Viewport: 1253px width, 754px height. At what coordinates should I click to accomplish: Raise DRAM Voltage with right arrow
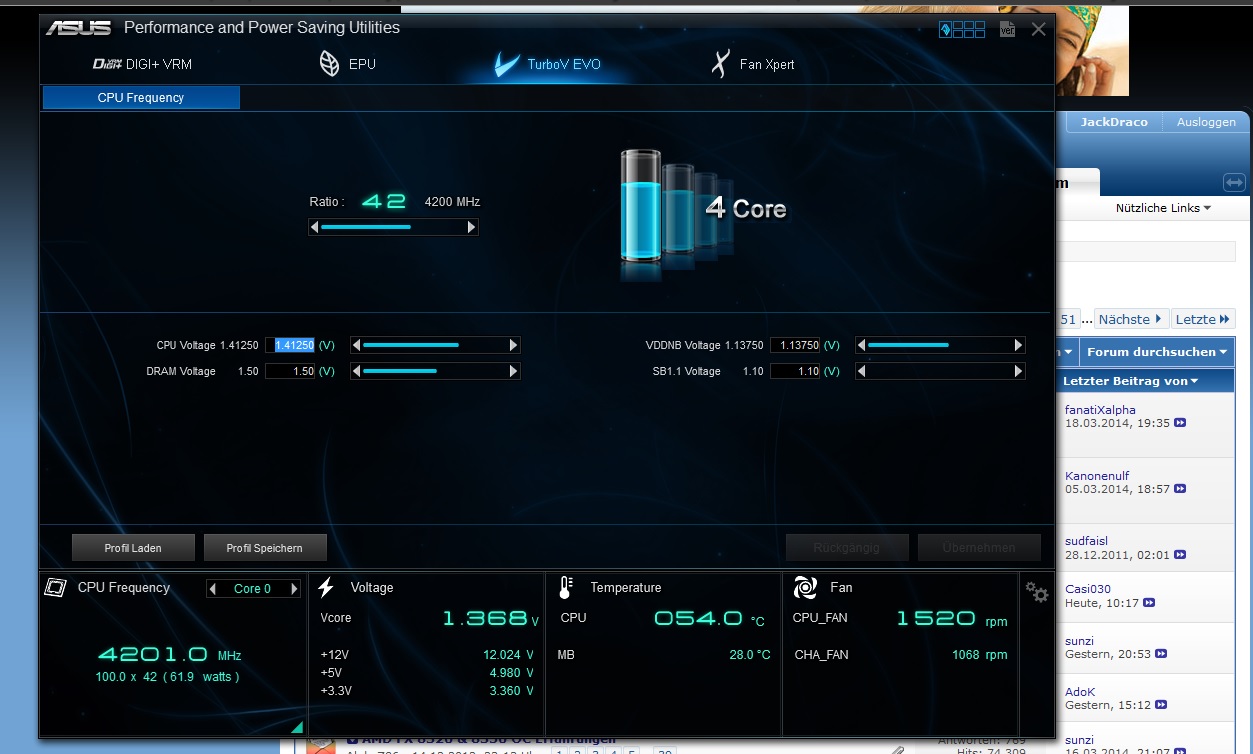click(514, 371)
